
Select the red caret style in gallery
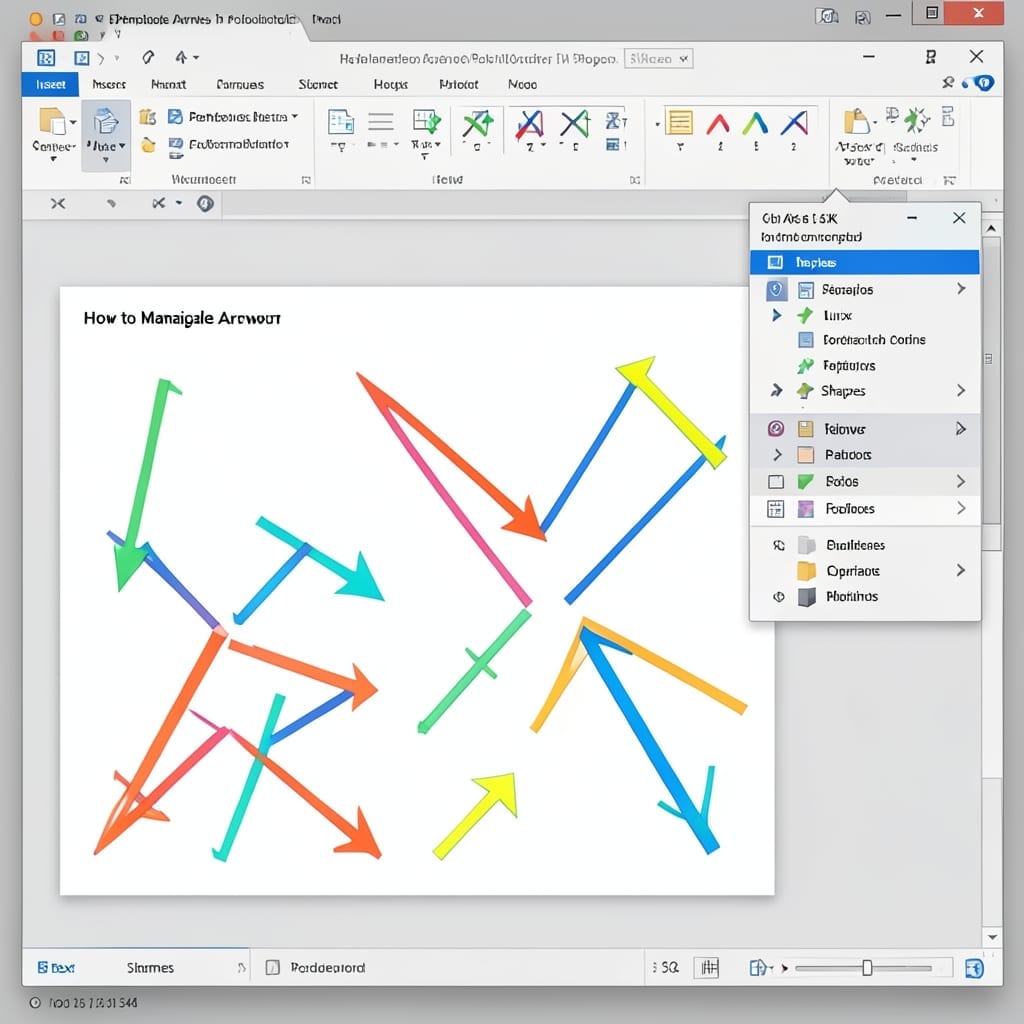718,123
